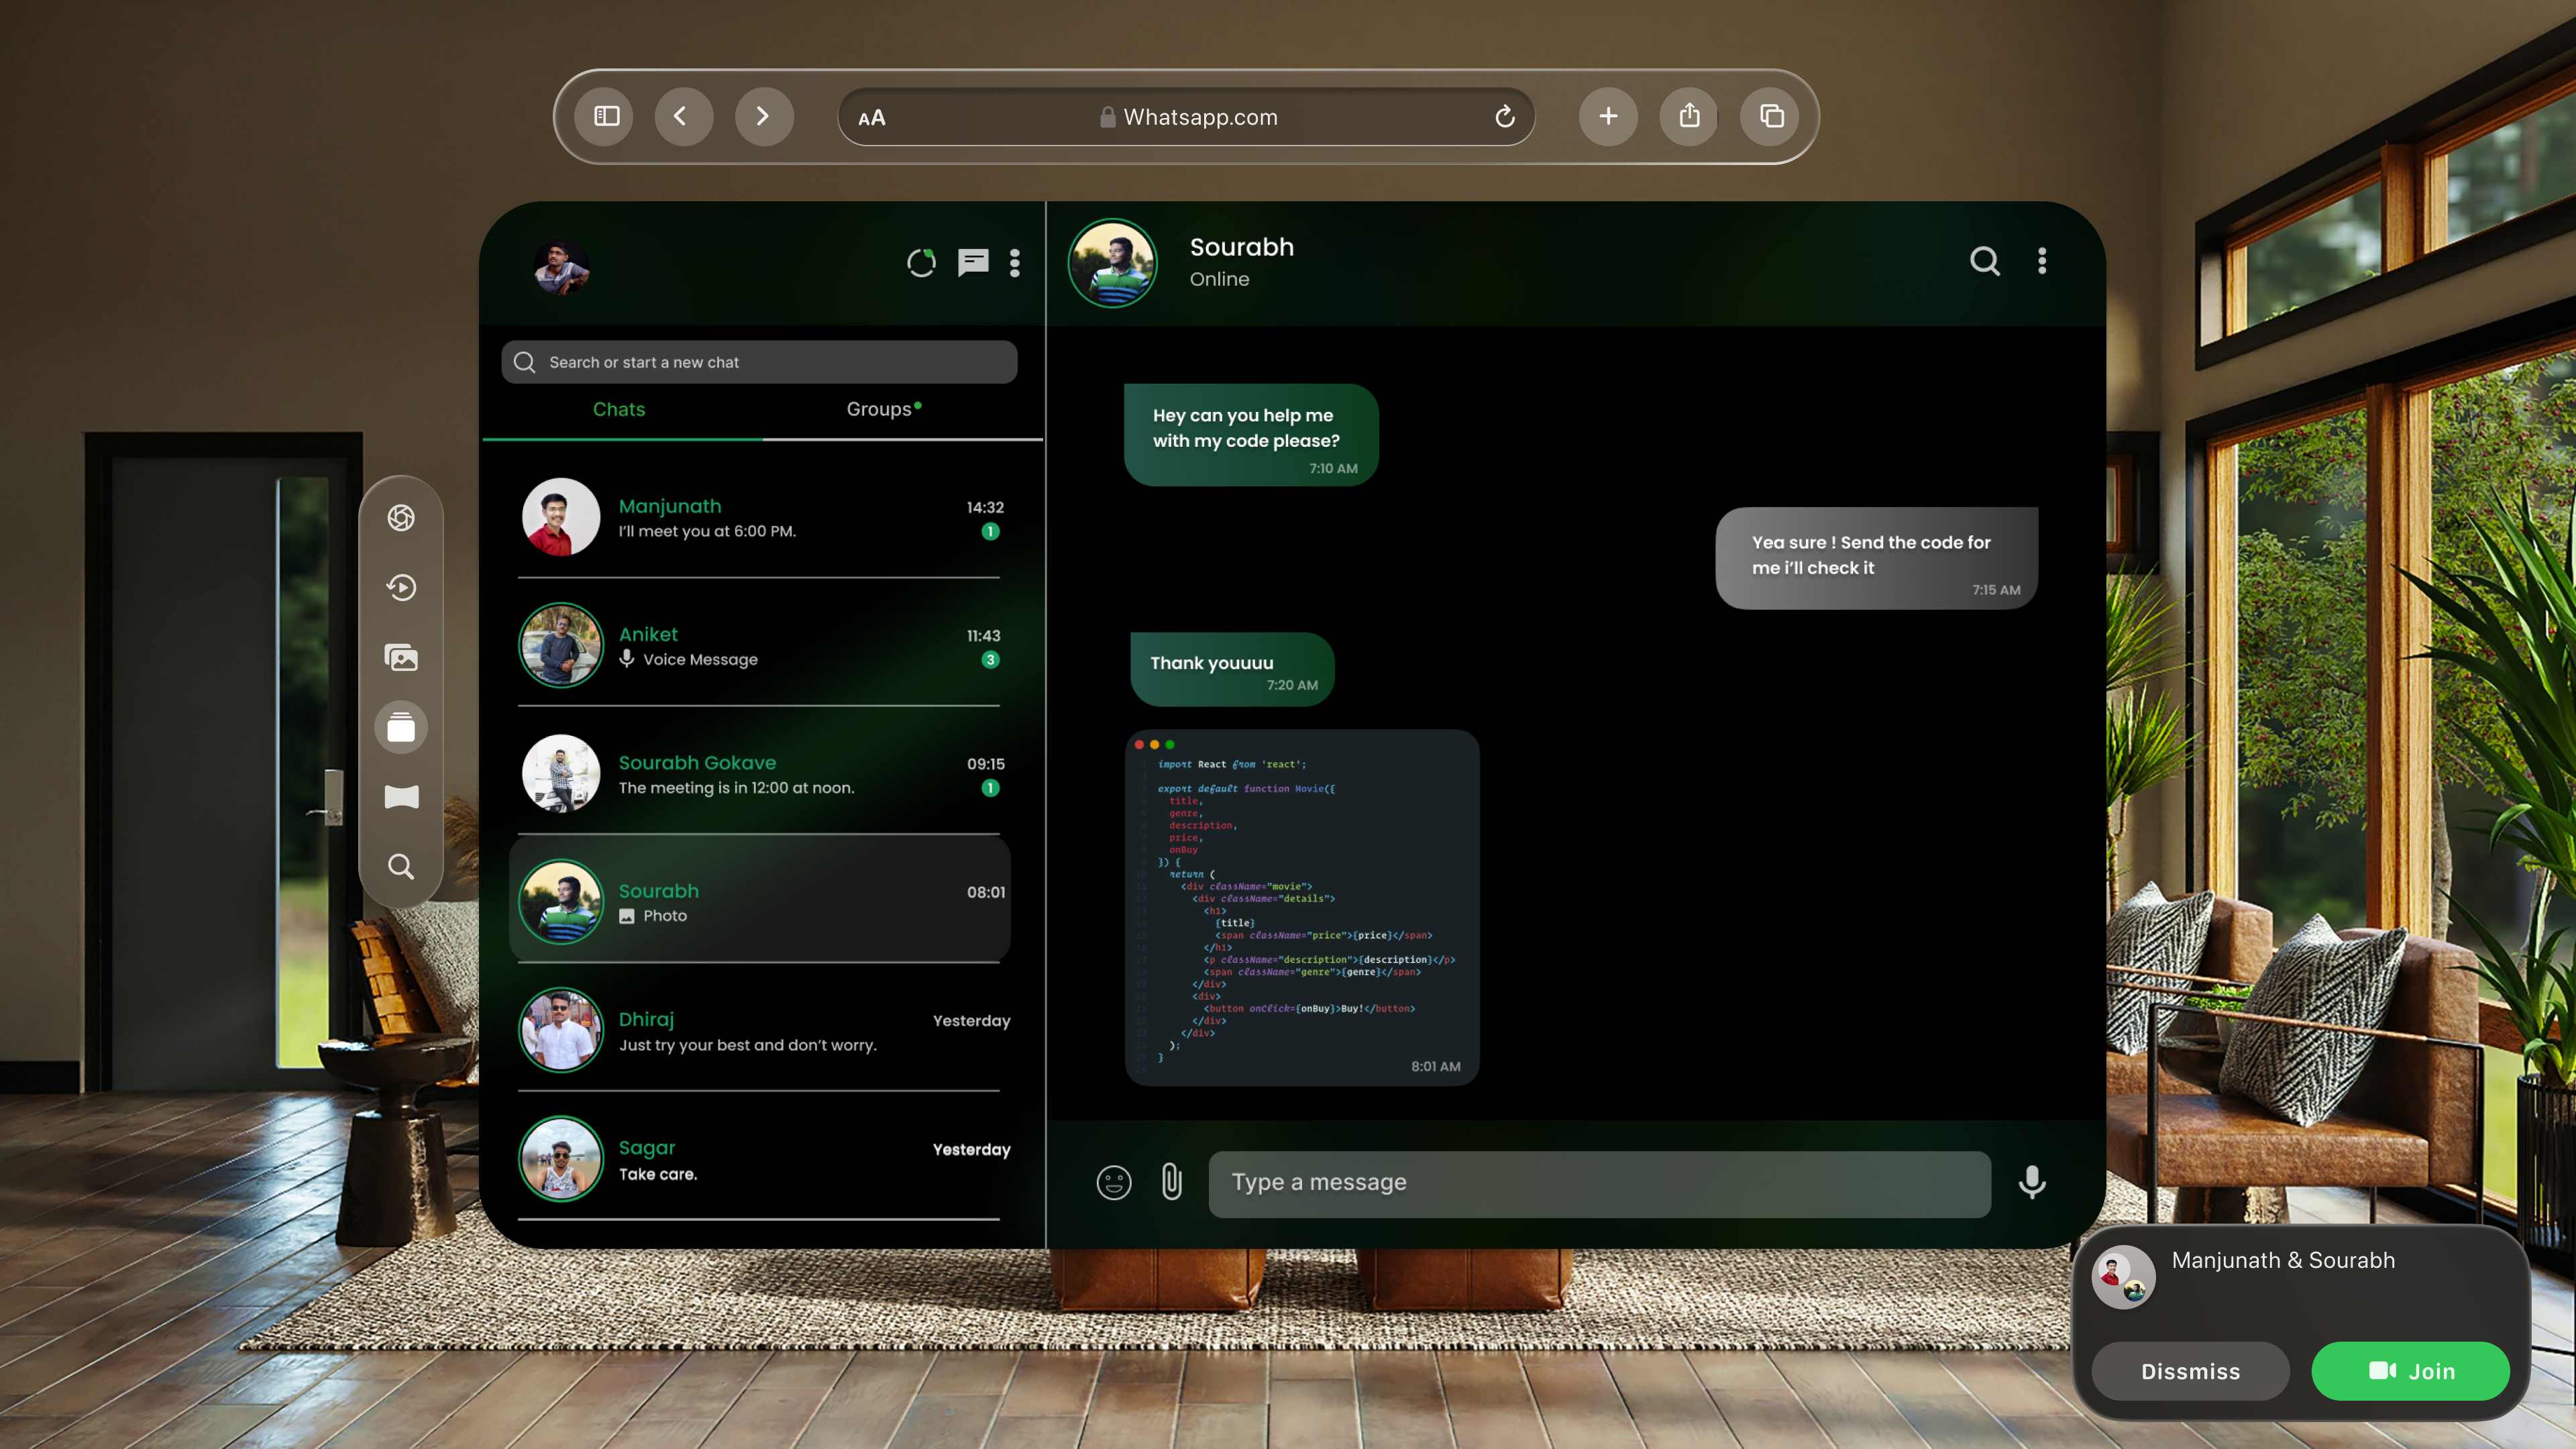This screenshot has height=1449, width=2576.
Task: Open Sourabh chat header three-dot menu
Action: [2041, 261]
